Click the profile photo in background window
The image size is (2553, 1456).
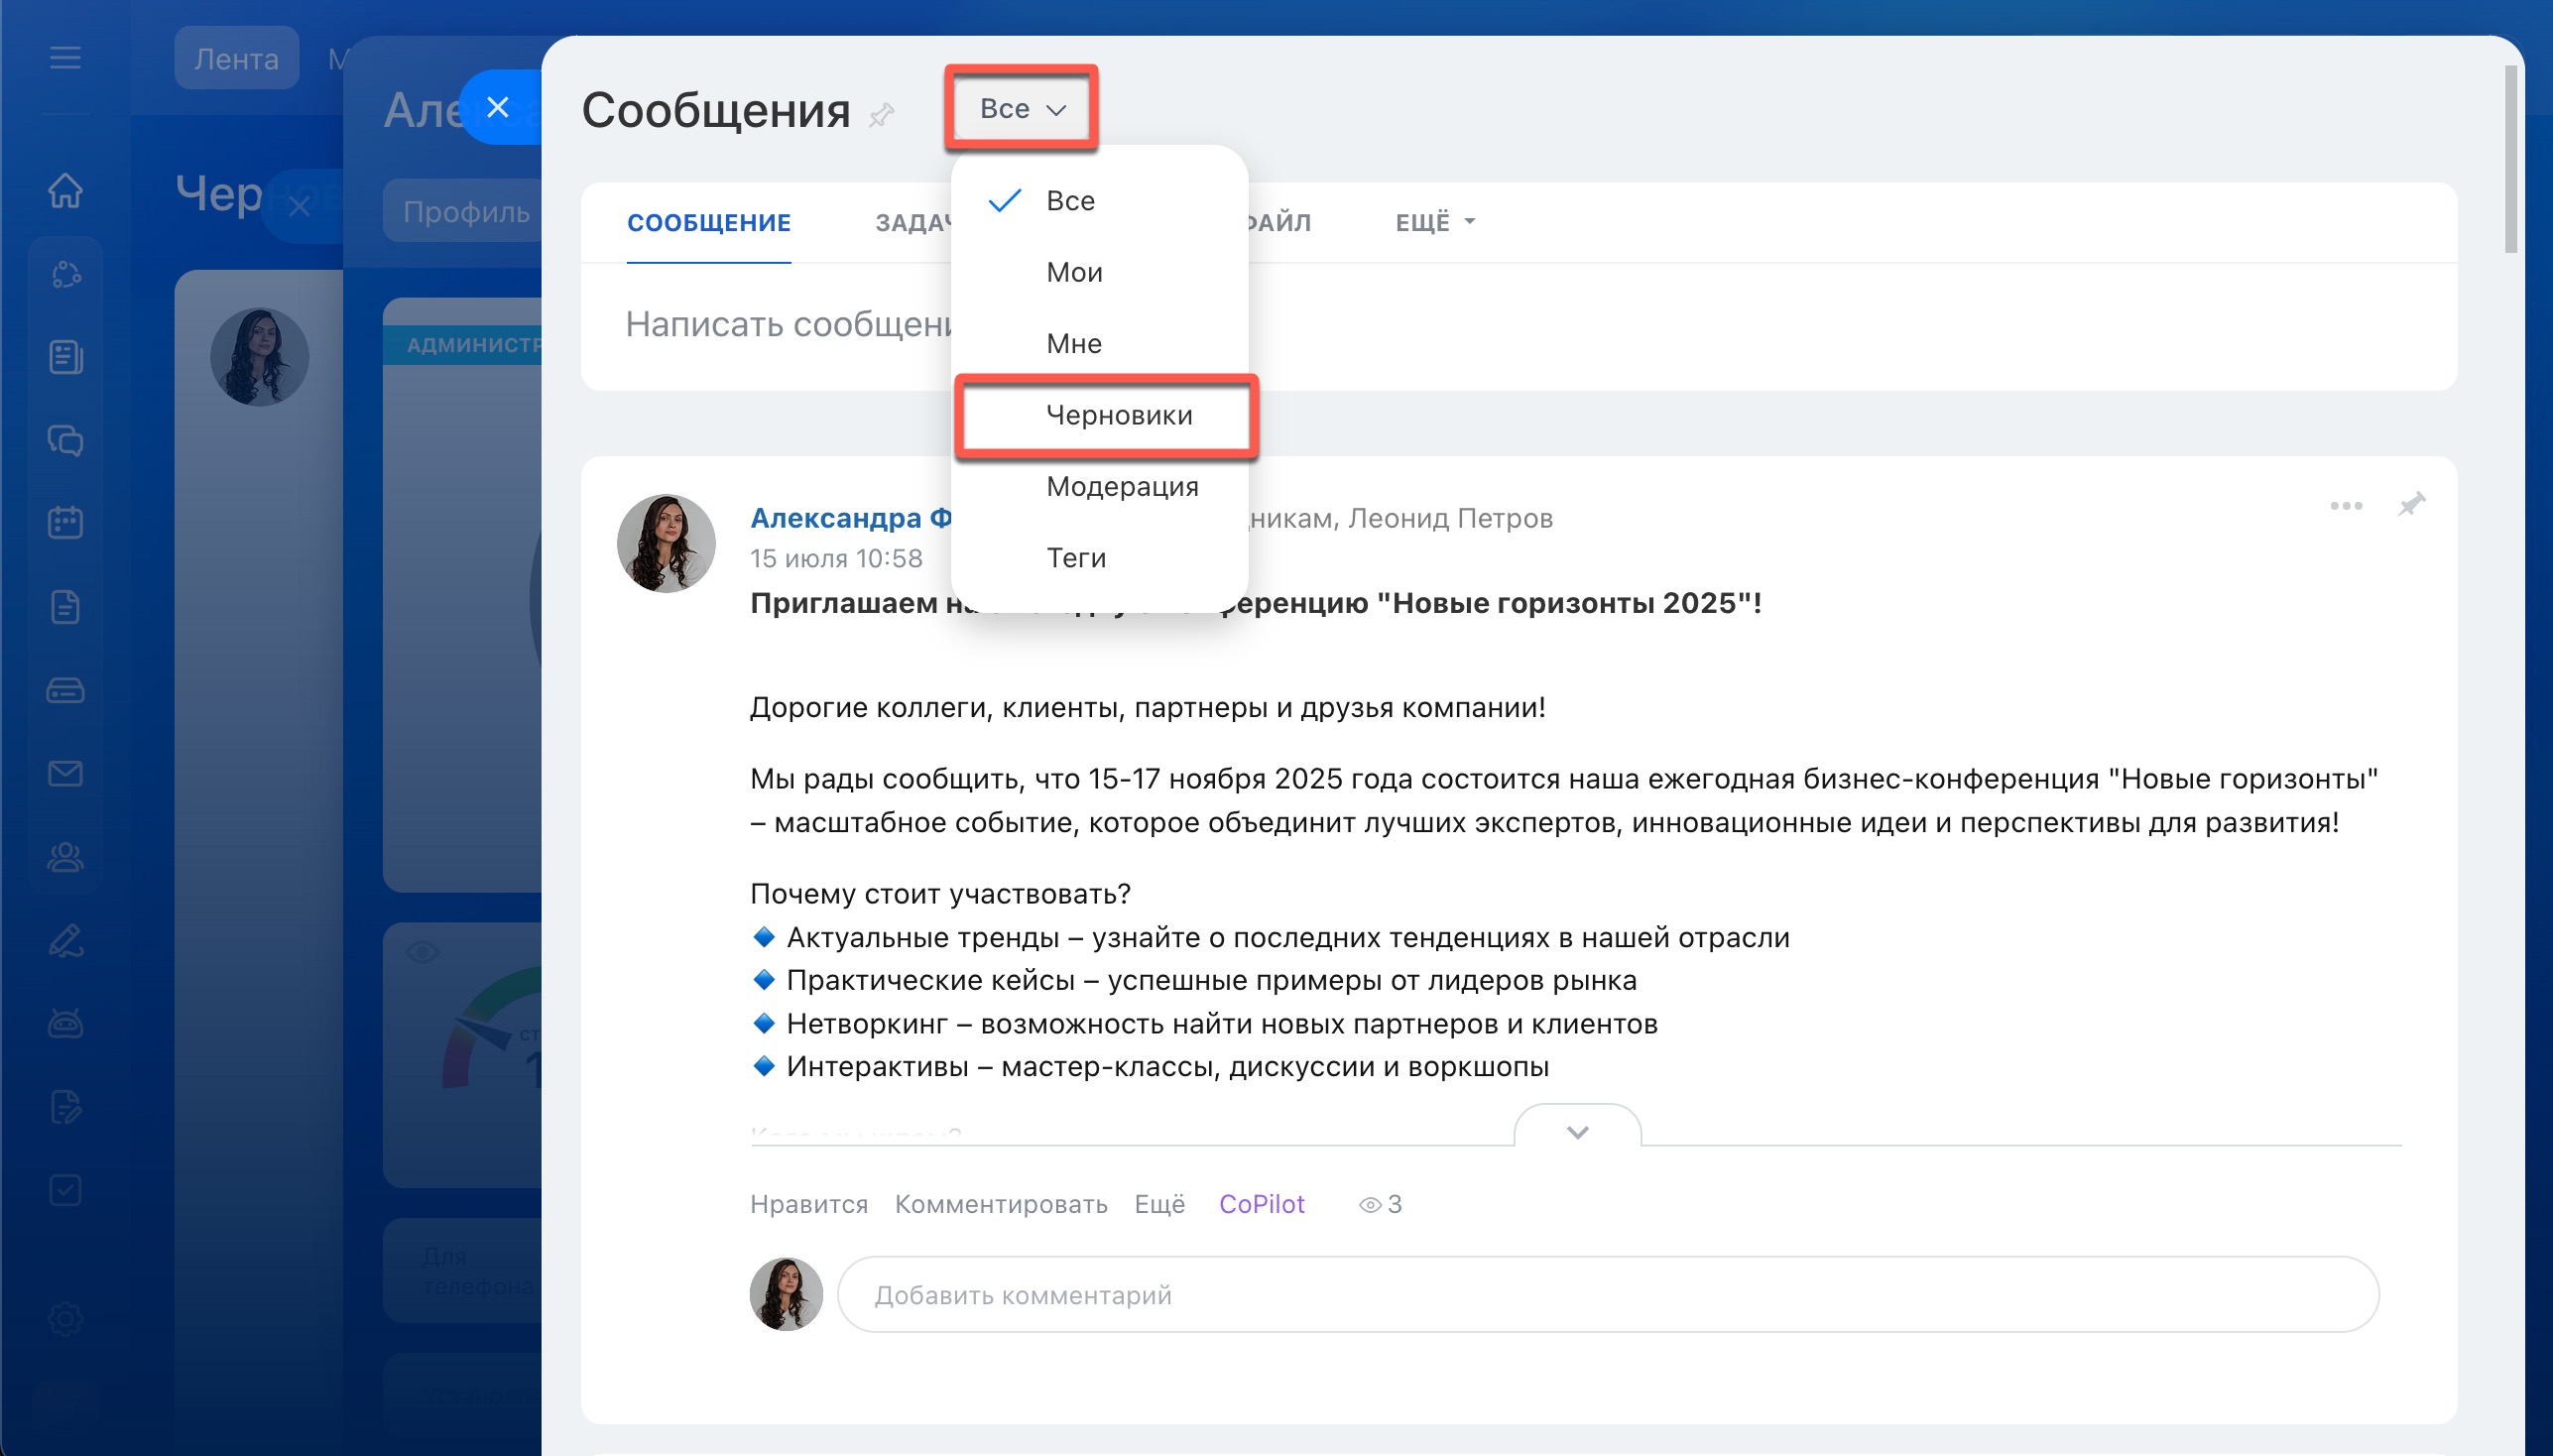coord(260,357)
